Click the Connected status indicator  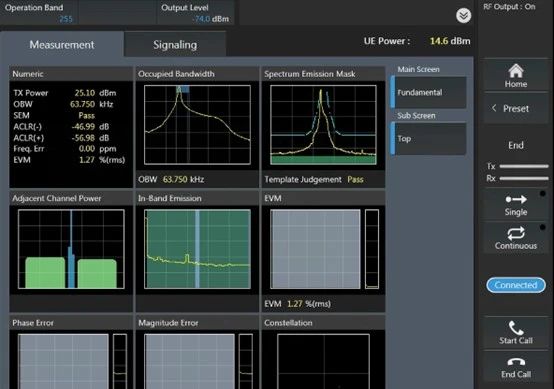click(x=516, y=285)
